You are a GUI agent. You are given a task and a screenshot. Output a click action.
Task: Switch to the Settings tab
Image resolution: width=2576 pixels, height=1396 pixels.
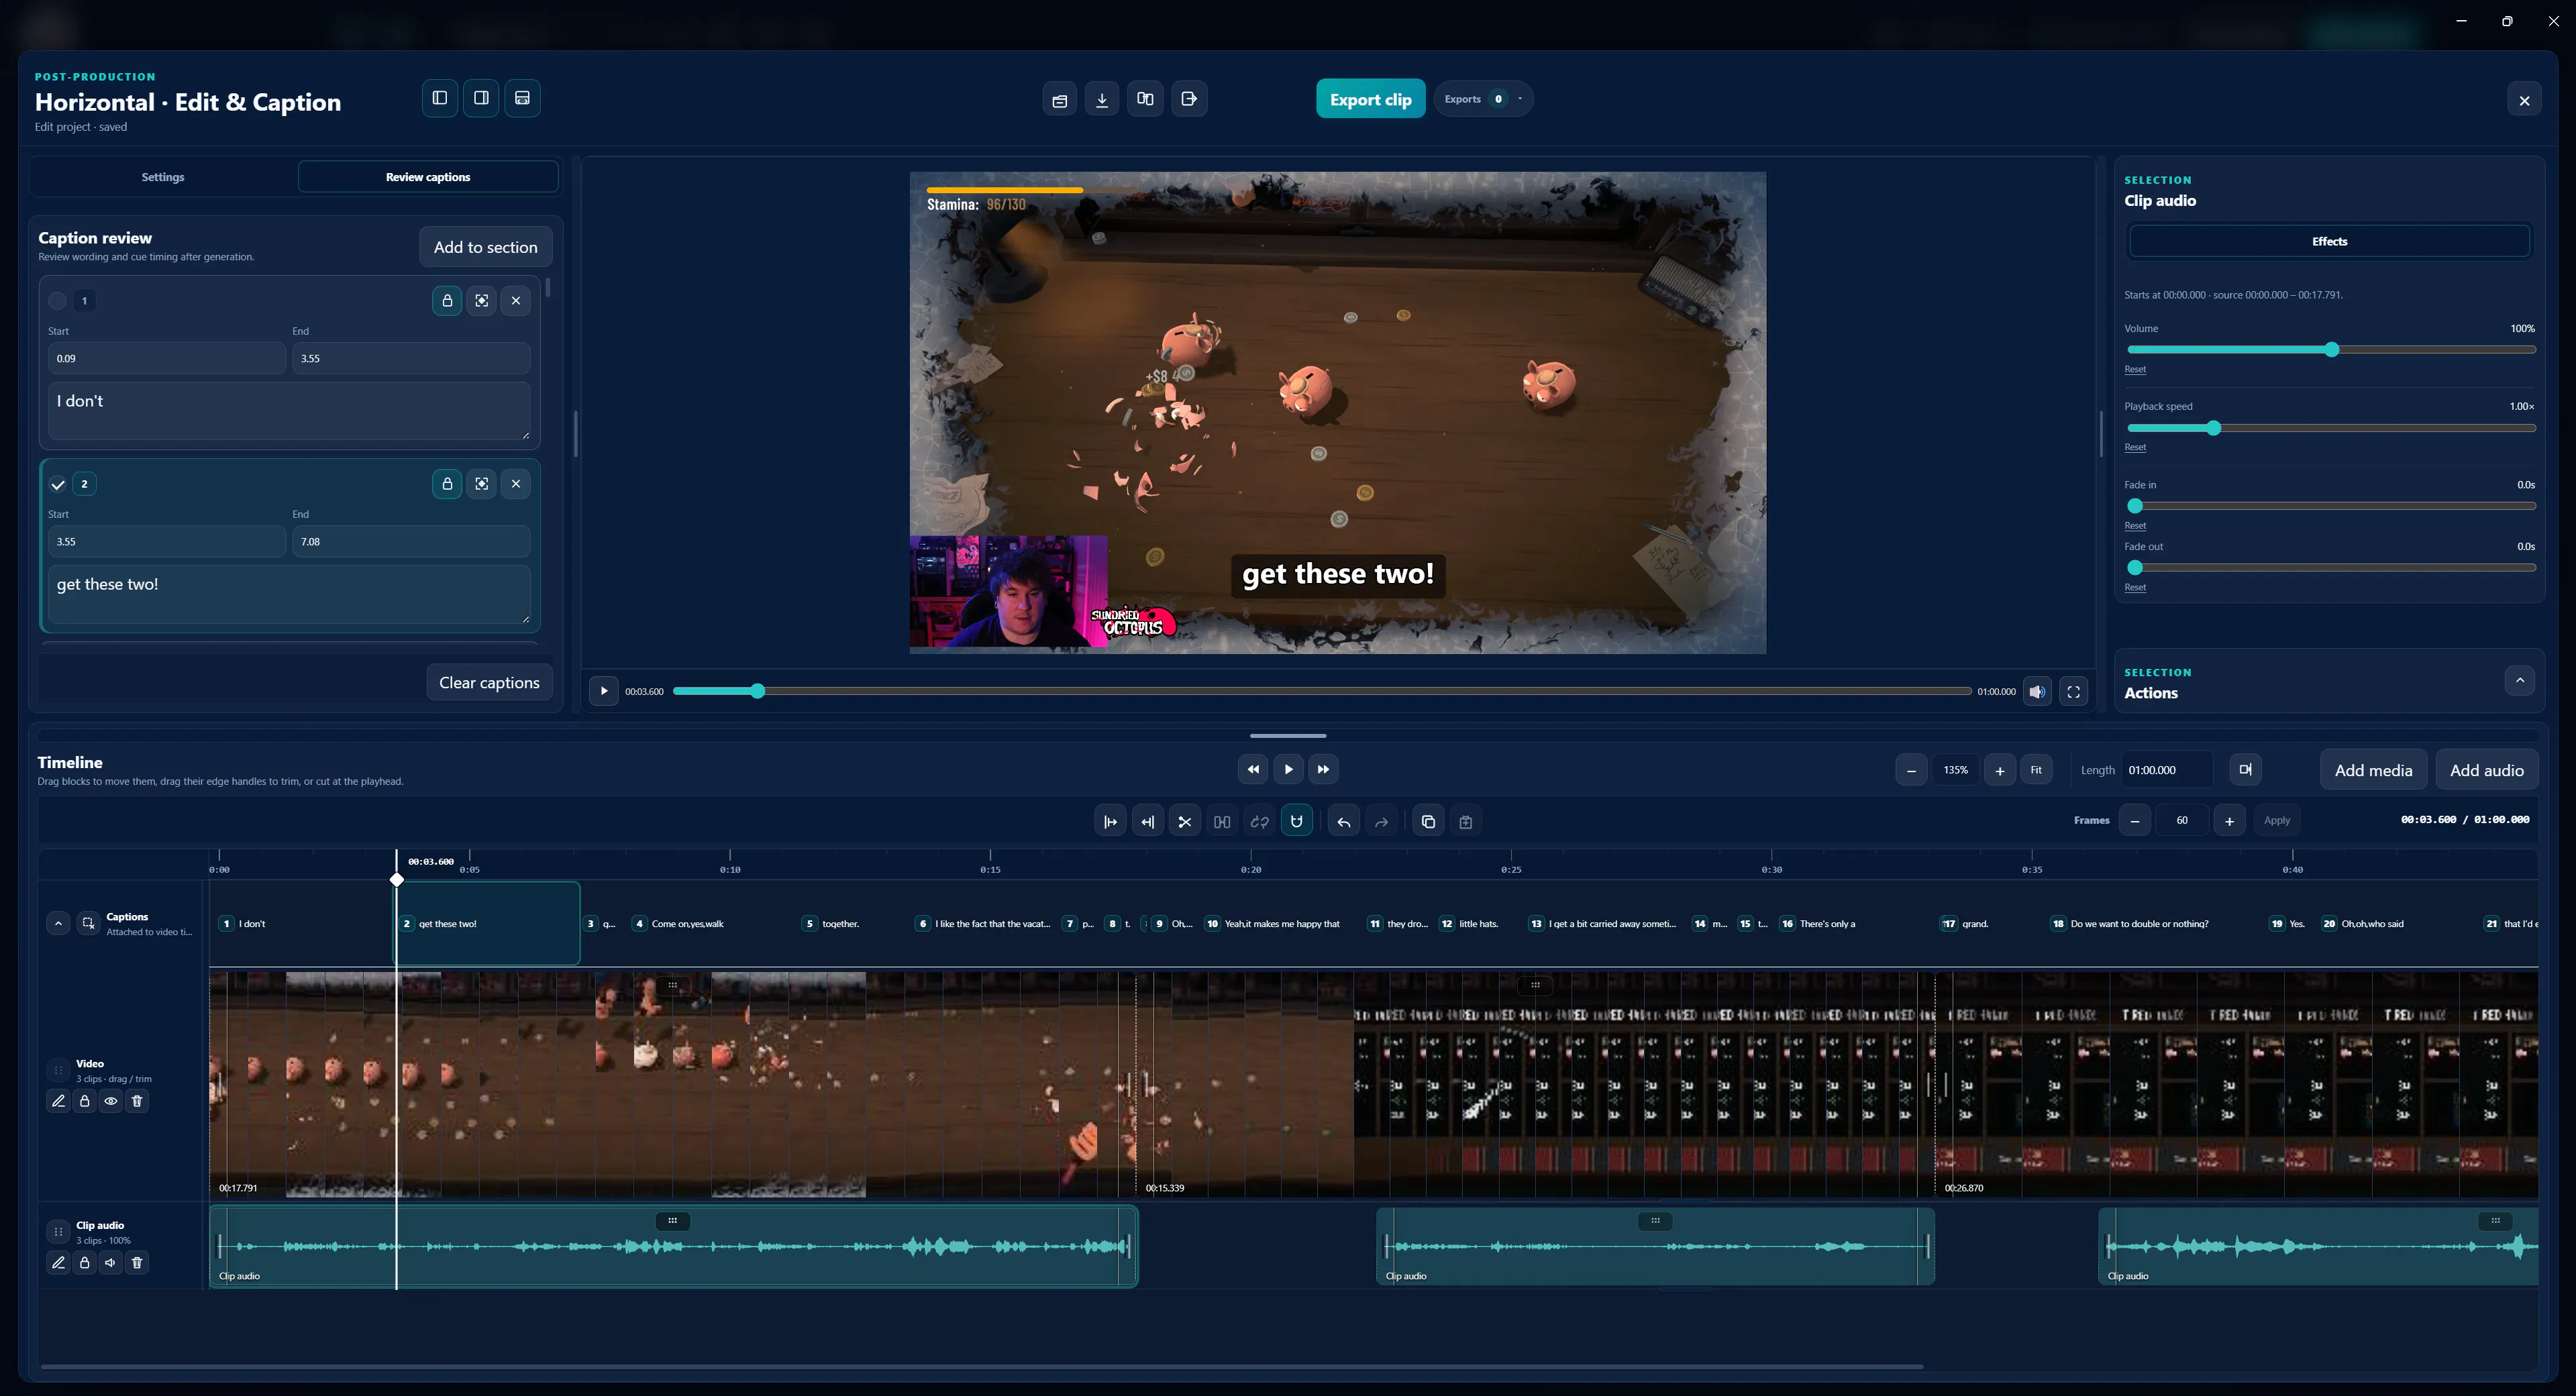click(163, 177)
